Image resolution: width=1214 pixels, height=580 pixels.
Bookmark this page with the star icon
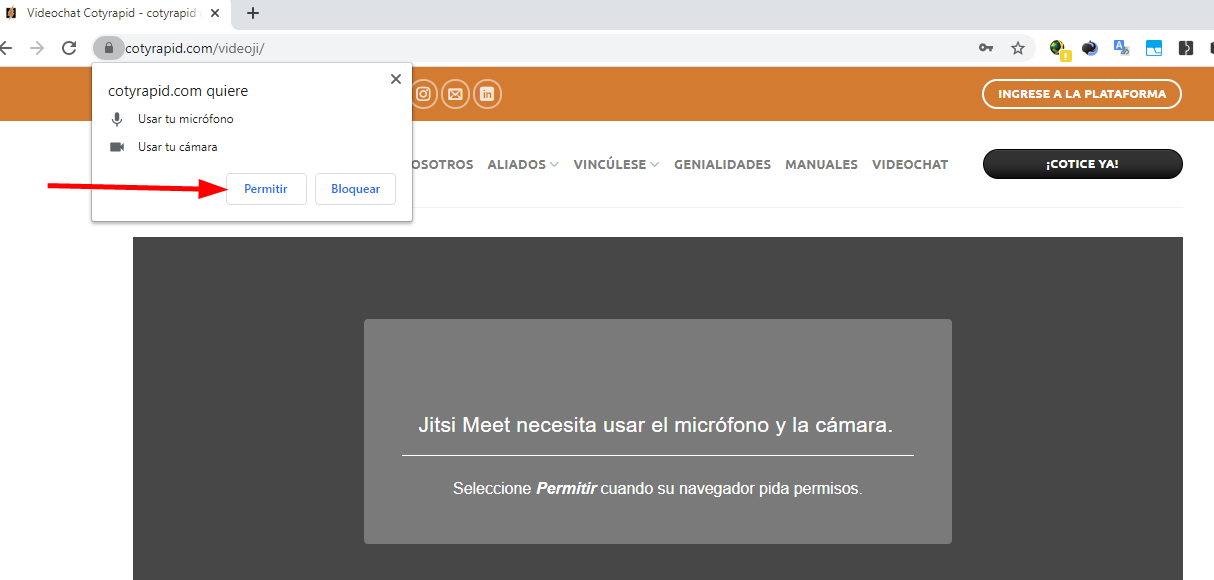click(1018, 48)
